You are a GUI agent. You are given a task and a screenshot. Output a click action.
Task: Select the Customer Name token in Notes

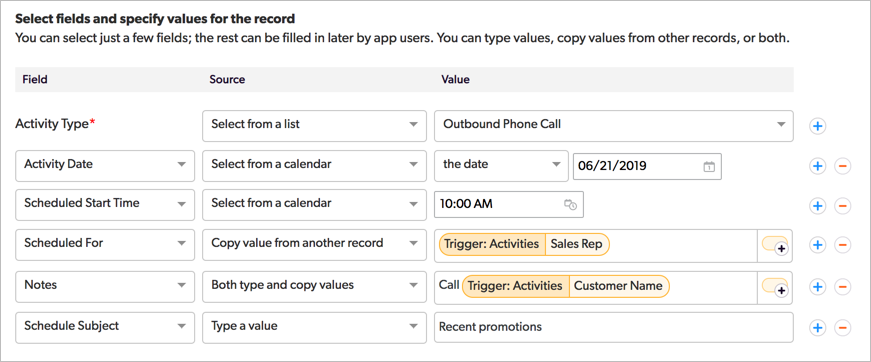tap(619, 286)
